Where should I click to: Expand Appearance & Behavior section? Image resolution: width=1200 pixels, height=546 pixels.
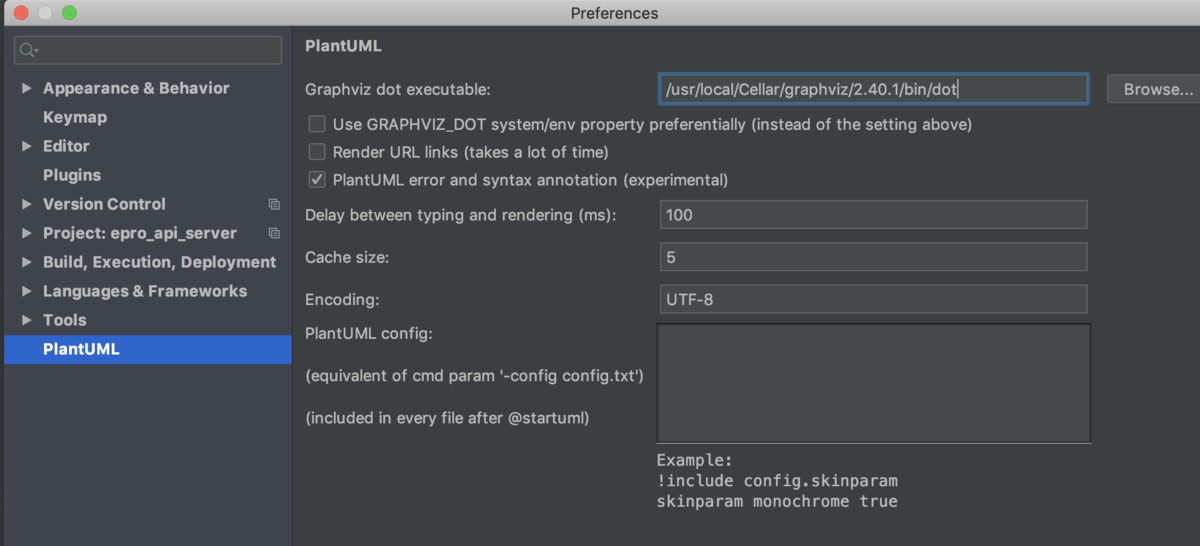click(x=27, y=88)
